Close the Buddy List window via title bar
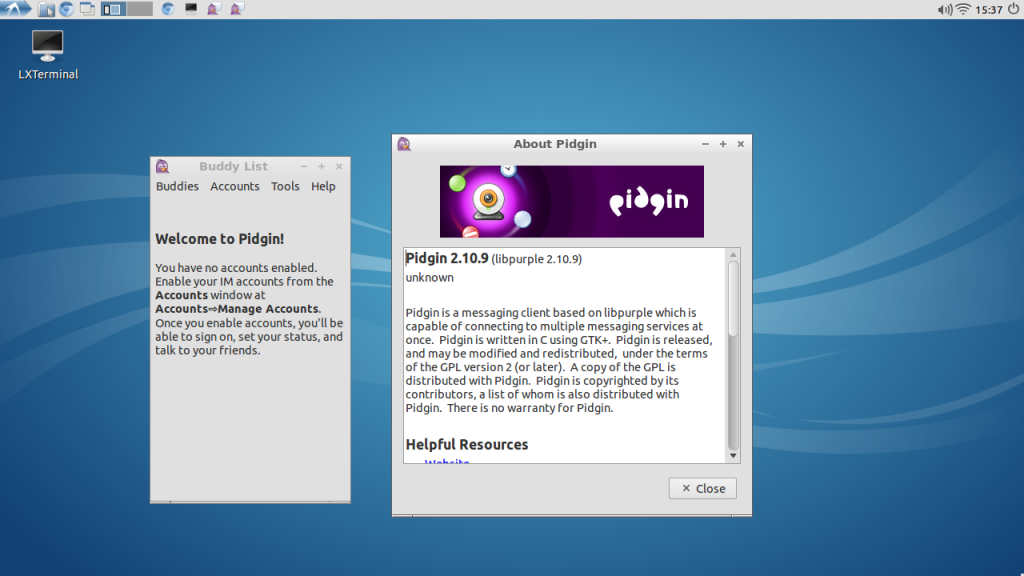Image resolution: width=1024 pixels, height=576 pixels. [x=339, y=167]
